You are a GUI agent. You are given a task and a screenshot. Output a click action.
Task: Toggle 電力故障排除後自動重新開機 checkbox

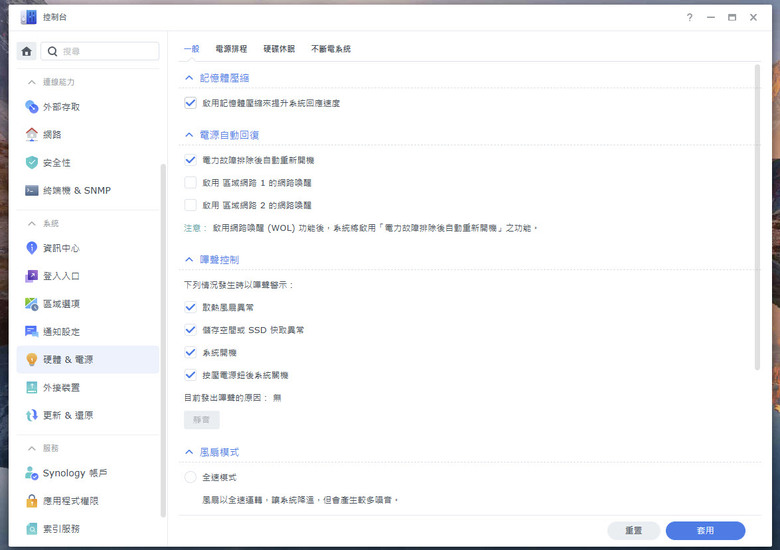[191, 160]
